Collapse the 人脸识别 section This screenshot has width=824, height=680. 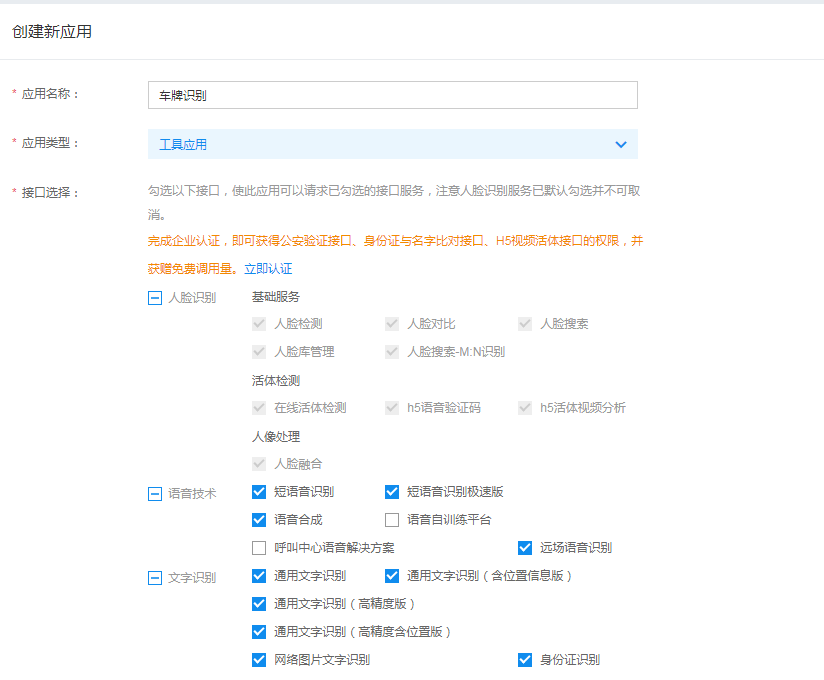[x=154, y=298]
